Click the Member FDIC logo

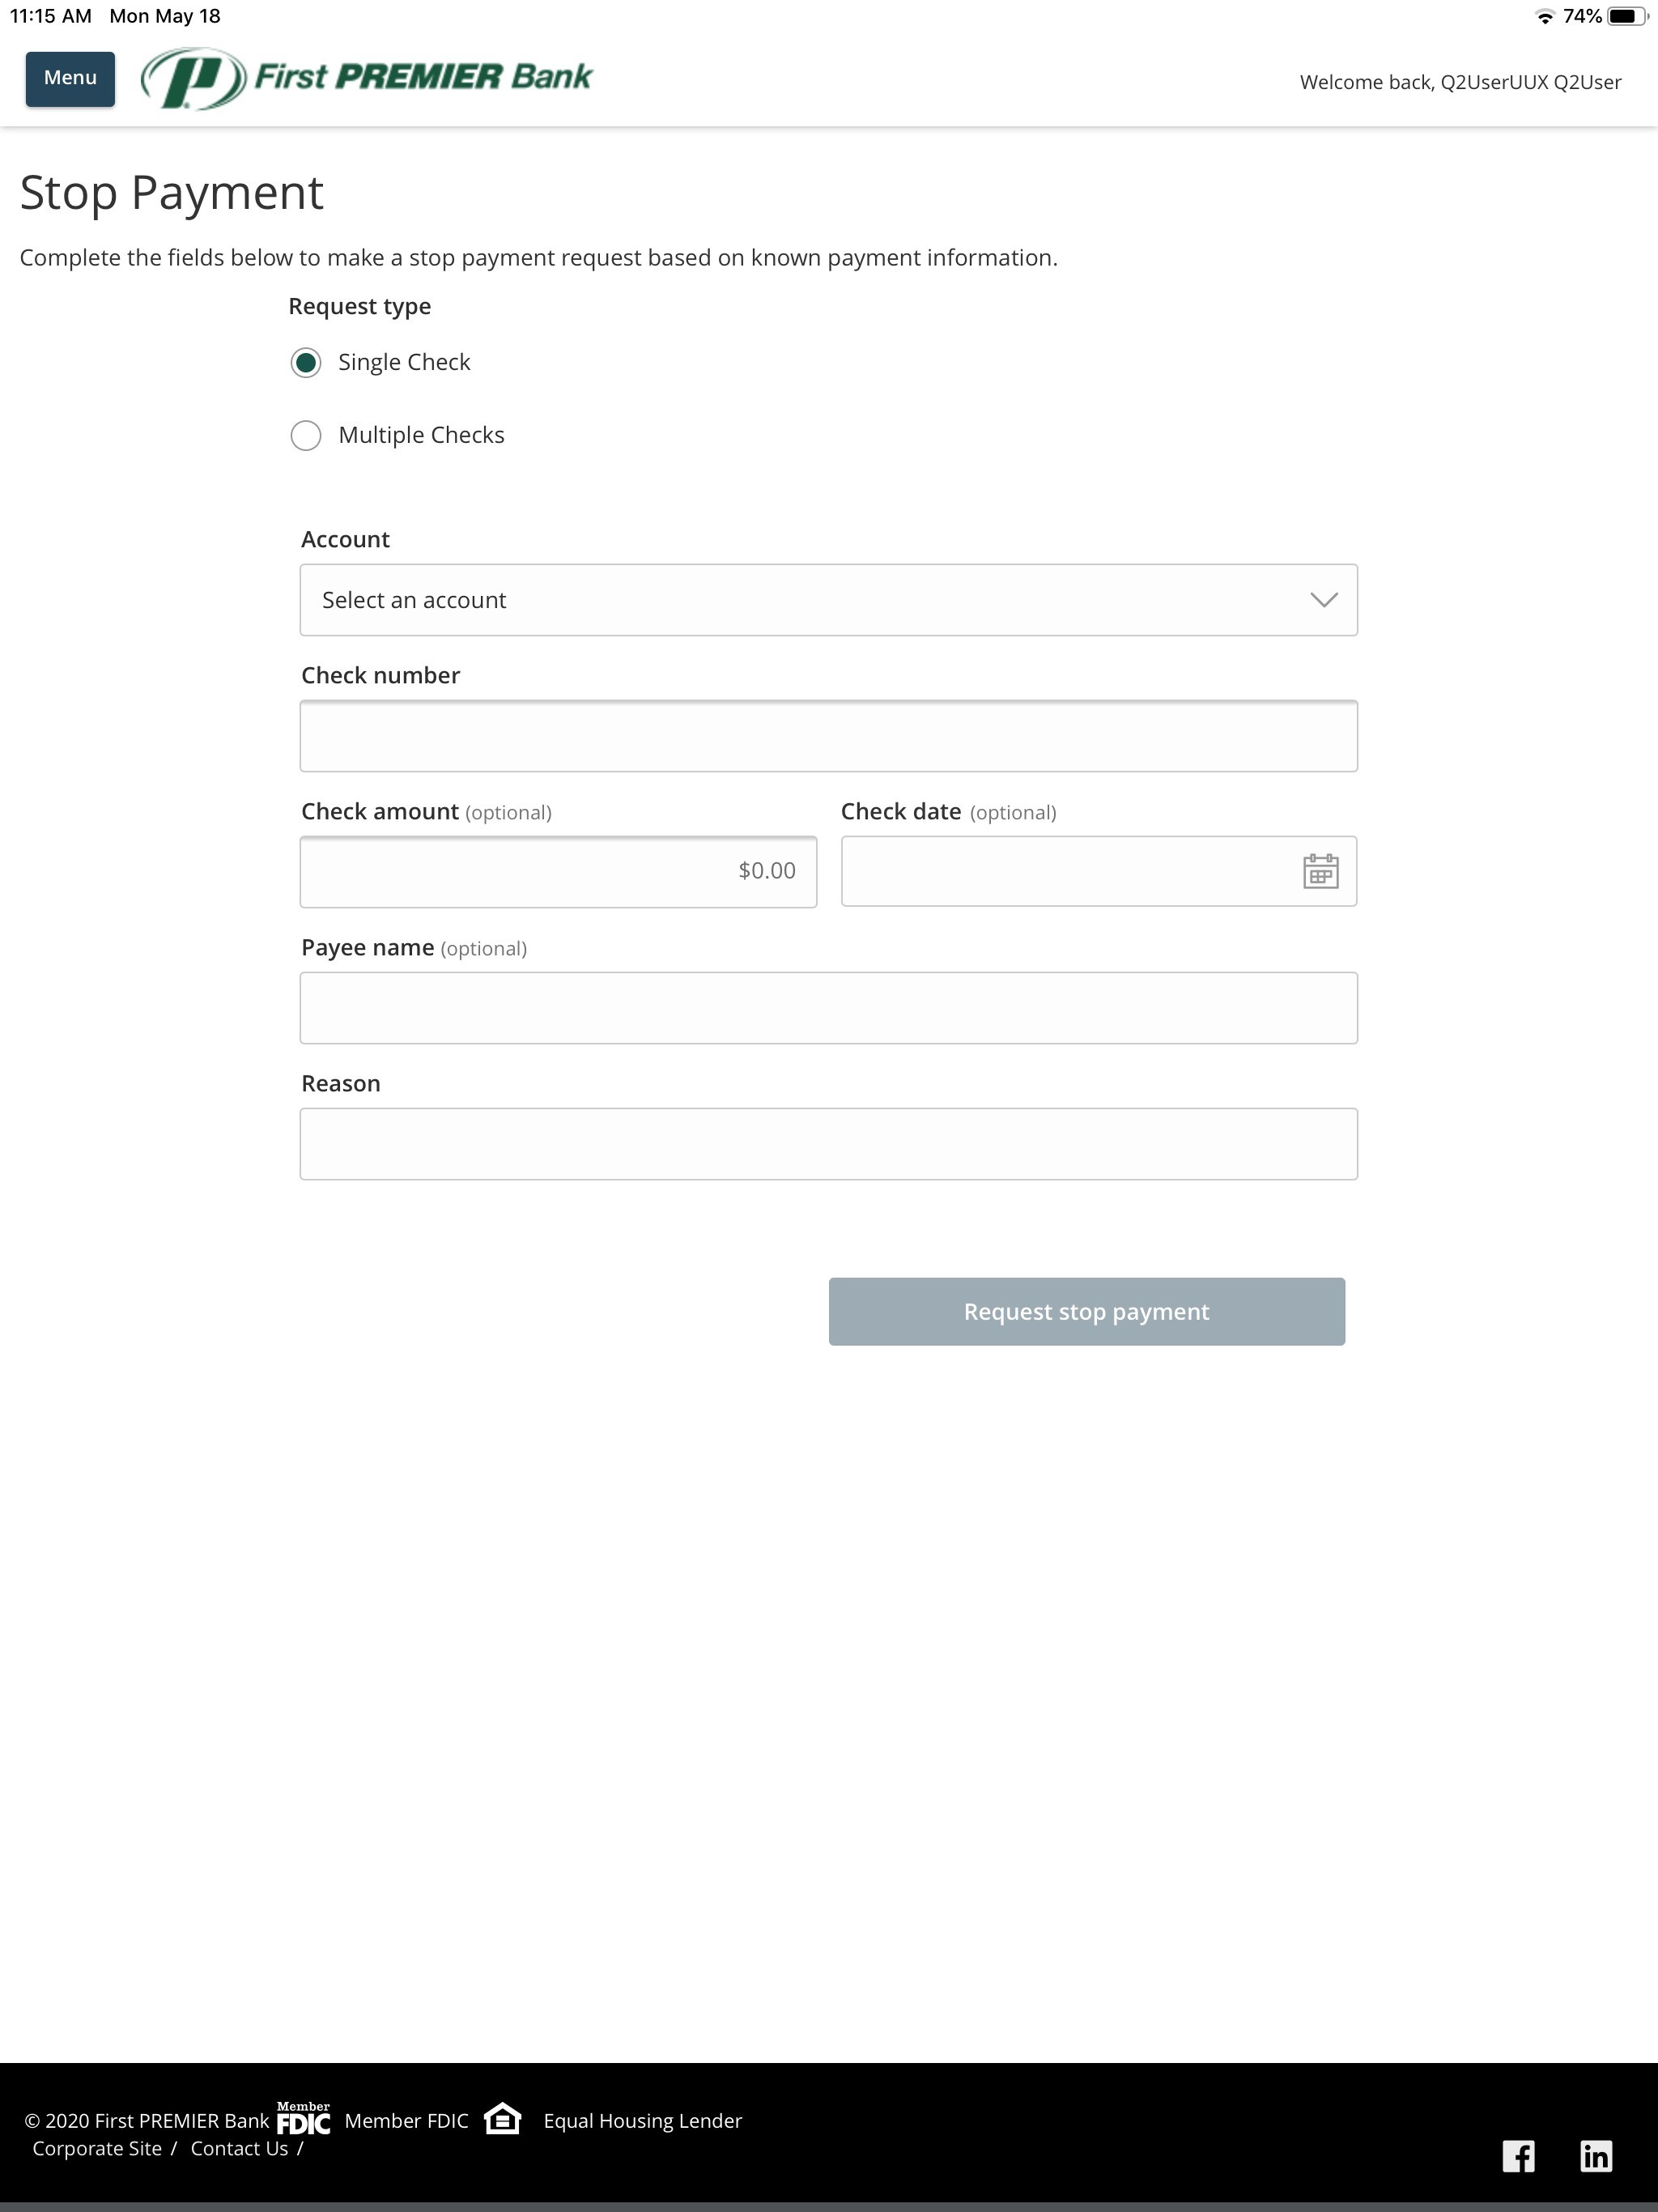click(x=303, y=2118)
